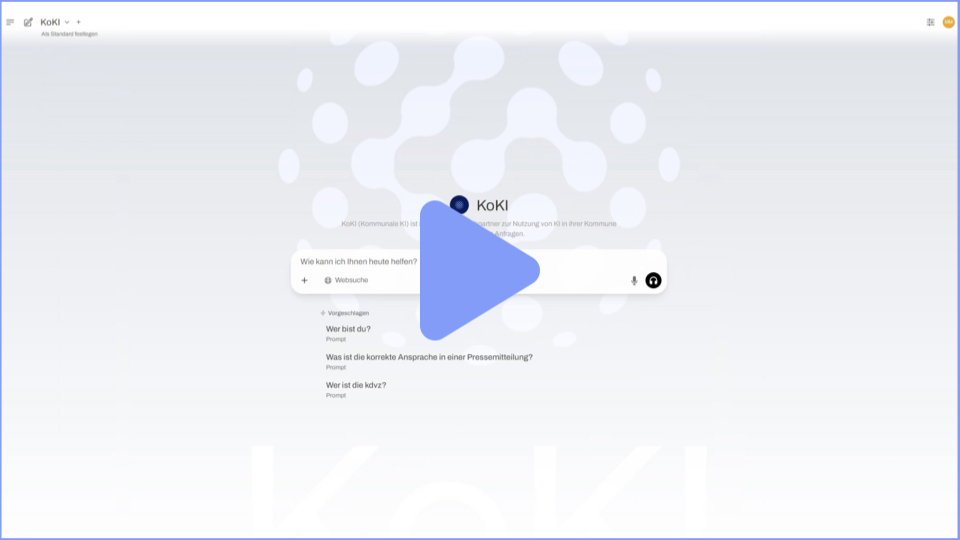Click the KoKI name in the top bar
Screen dimensions: 960x540
point(50,22)
